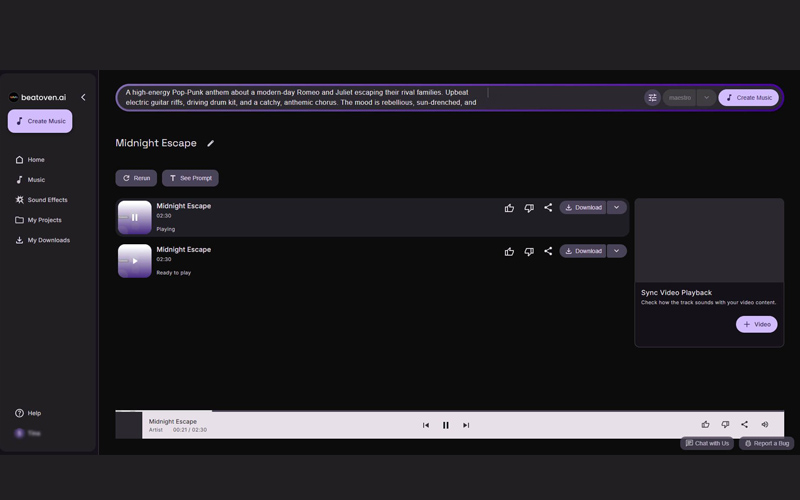Skip to next track in player bar
Viewport: 800px width, 500px height.
click(466, 425)
